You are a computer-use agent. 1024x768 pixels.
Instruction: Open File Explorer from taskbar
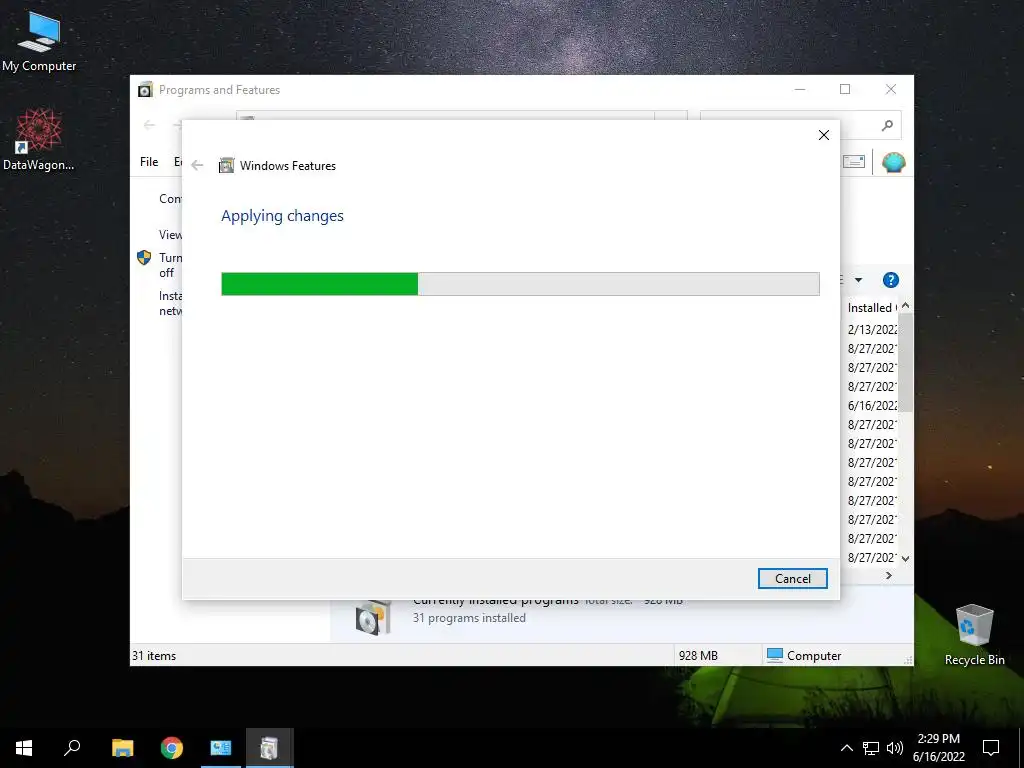tap(122, 748)
